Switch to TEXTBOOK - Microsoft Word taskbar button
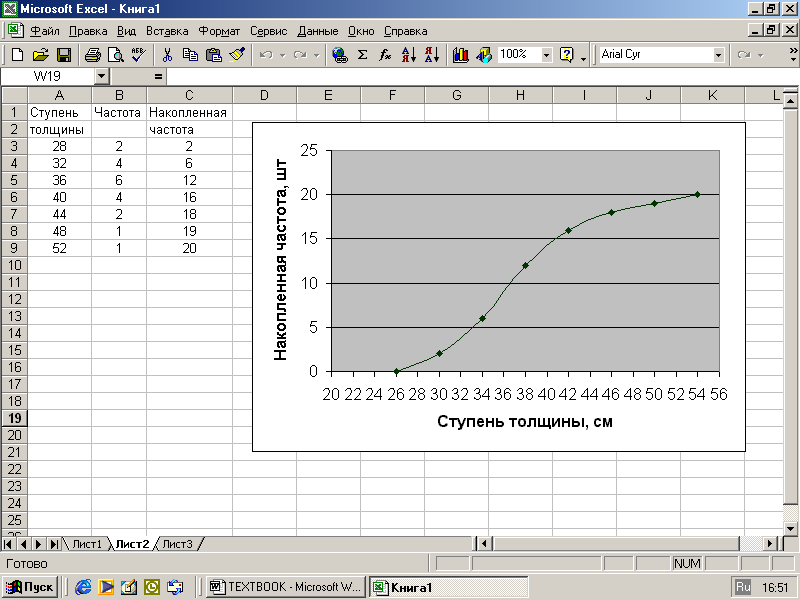Viewport: 800px width, 600px height. pos(286,587)
